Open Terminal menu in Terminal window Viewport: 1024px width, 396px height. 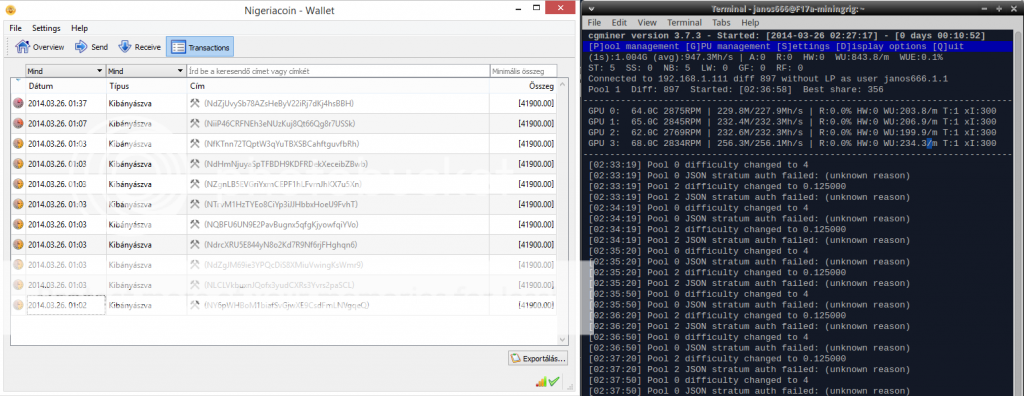684,22
